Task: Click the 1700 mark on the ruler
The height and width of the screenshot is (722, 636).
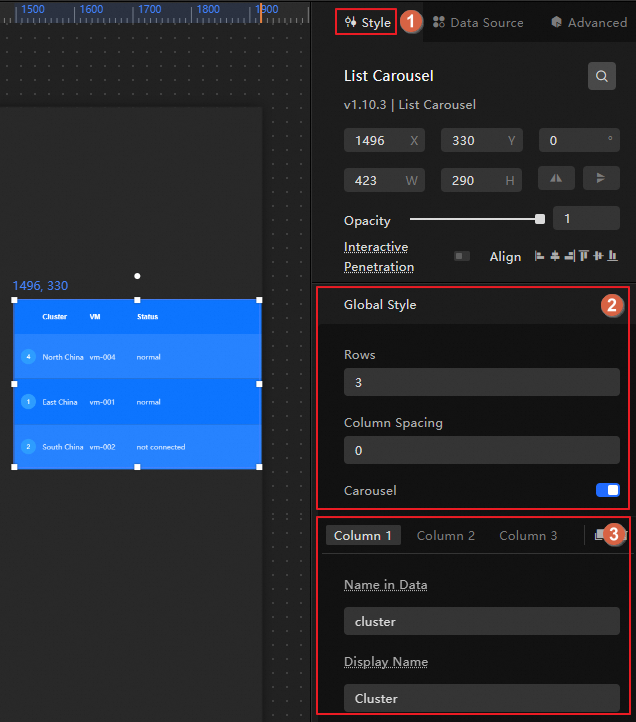Action: pyautogui.click(x=150, y=9)
